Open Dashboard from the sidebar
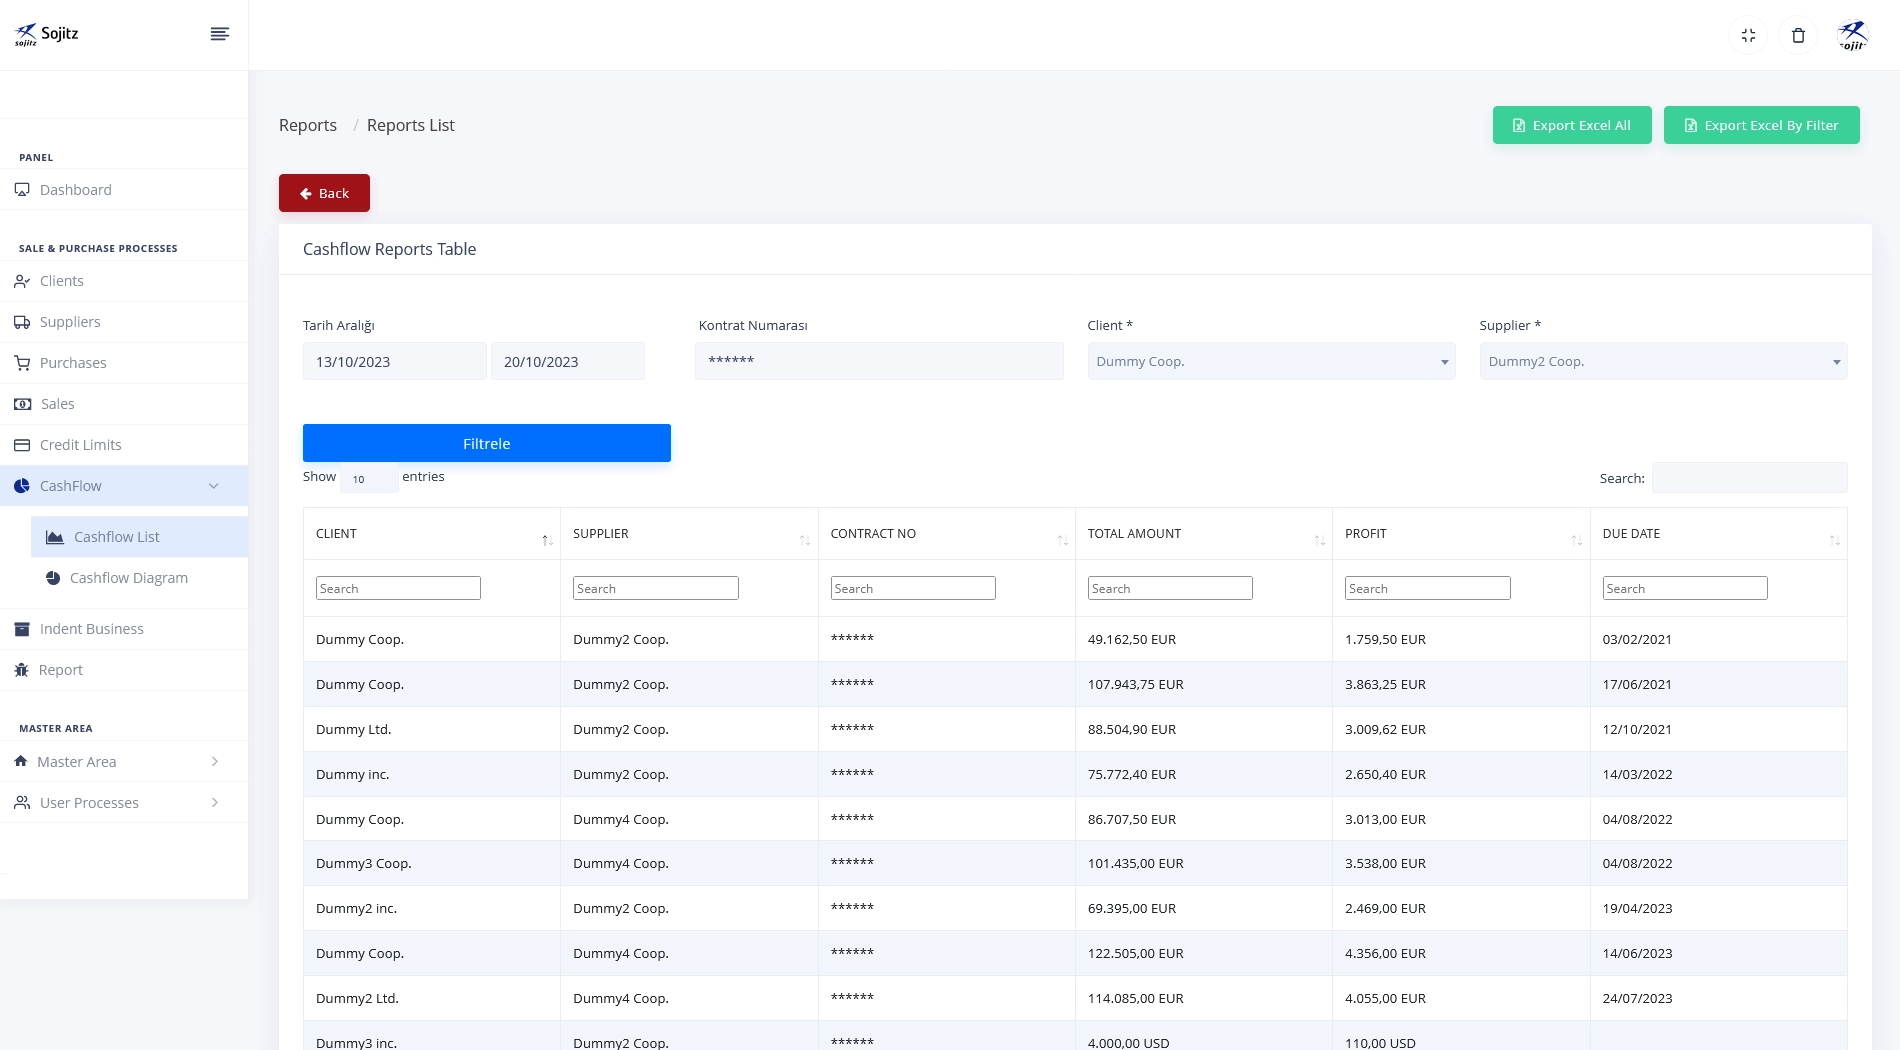Screen dimensions: 1900x1050 point(124,190)
